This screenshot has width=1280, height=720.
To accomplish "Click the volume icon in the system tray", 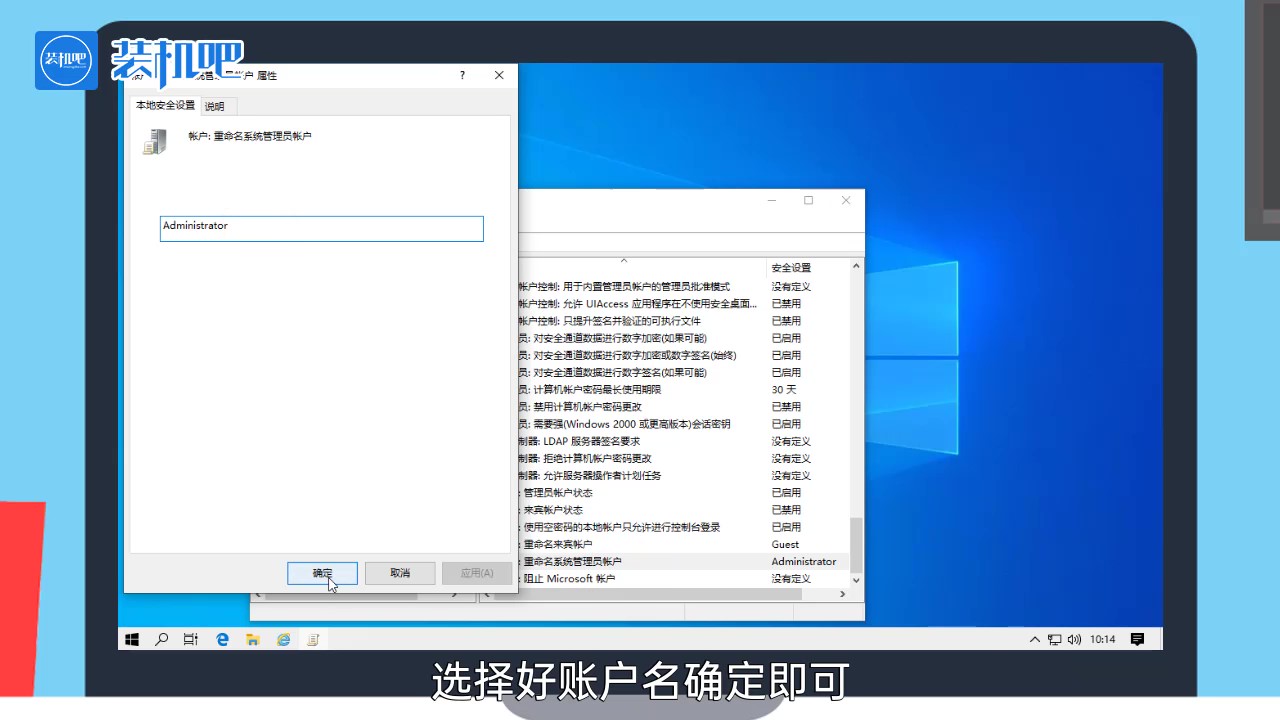I will point(1074,639).
